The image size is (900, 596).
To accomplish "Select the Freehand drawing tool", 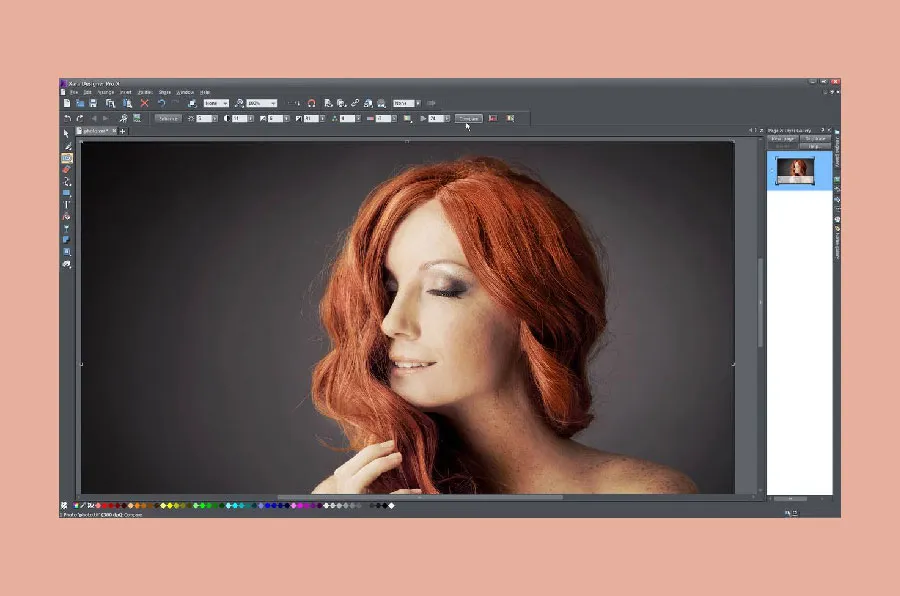I will point(66,146).
